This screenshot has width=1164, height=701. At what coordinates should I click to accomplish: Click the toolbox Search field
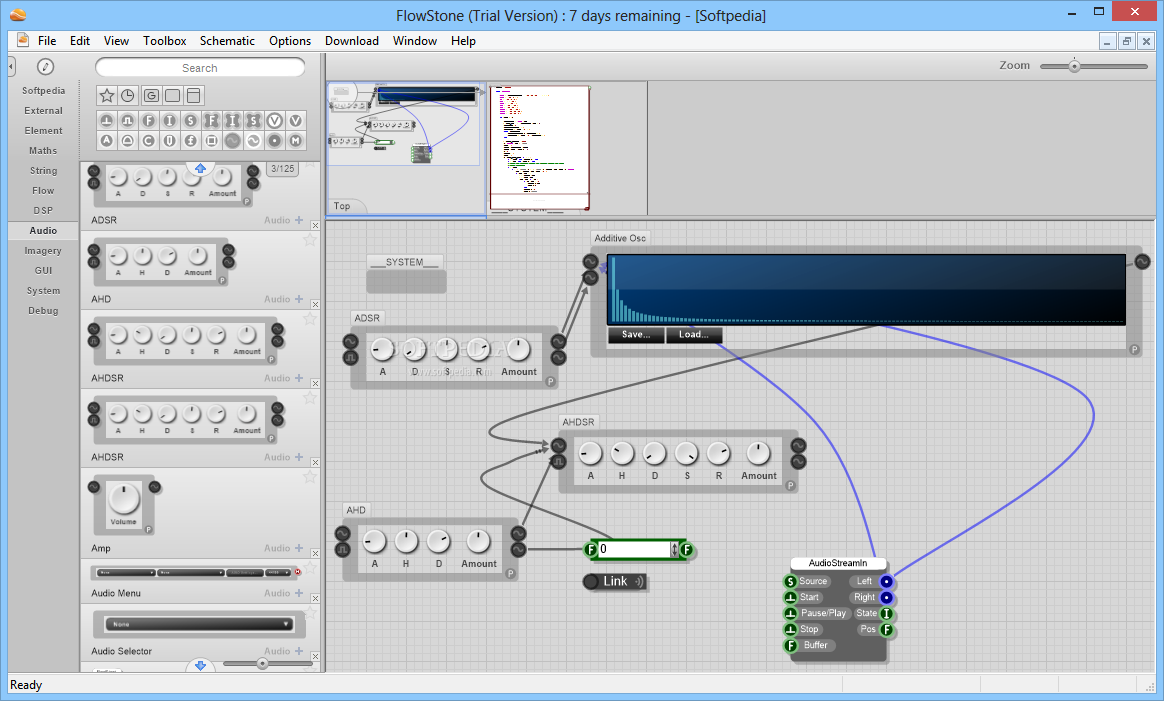[200, 68]
